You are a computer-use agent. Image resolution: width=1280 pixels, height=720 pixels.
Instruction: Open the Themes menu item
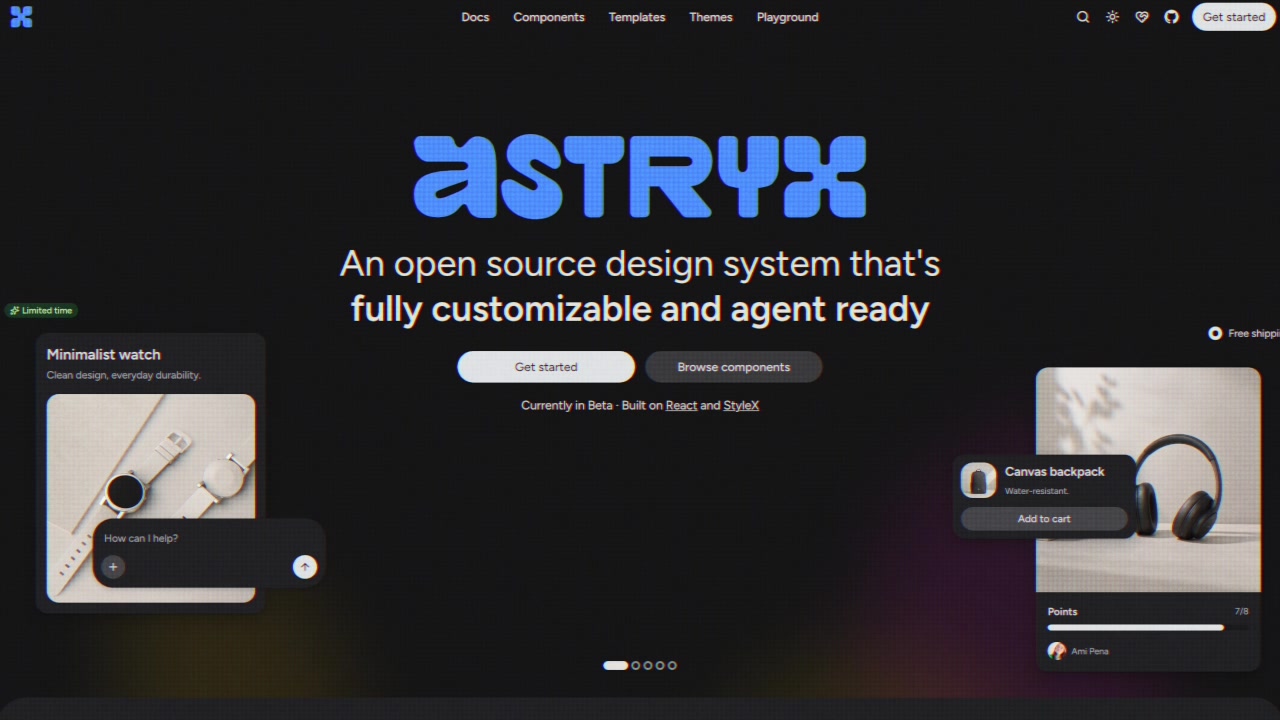[x=711, y=17]
